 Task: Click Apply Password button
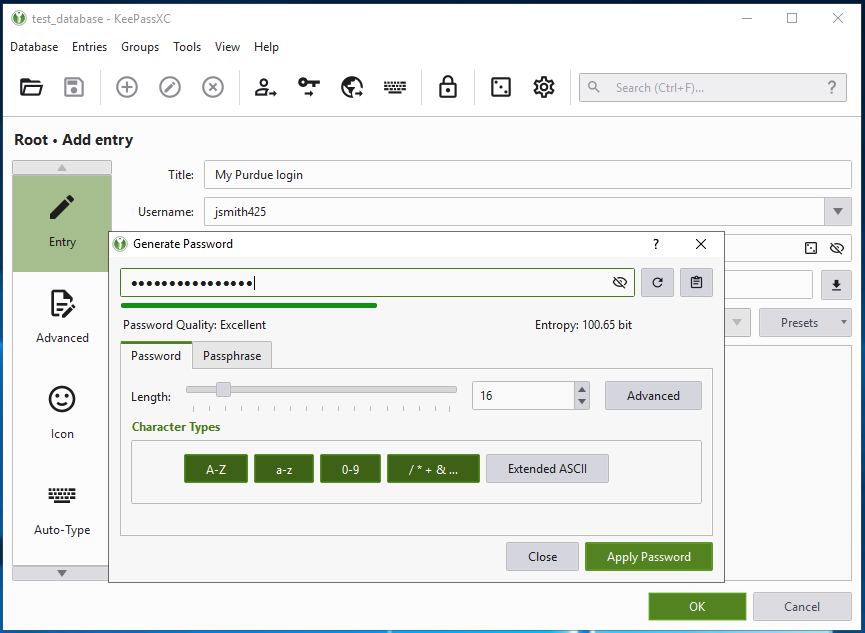(649, 557)
